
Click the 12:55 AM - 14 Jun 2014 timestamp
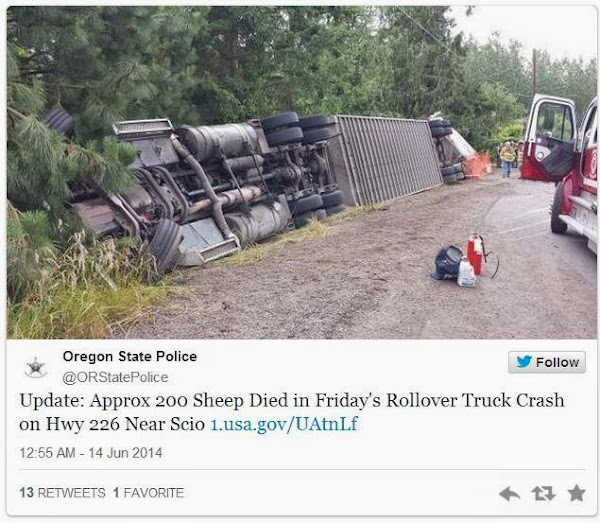tap(91, 453)
